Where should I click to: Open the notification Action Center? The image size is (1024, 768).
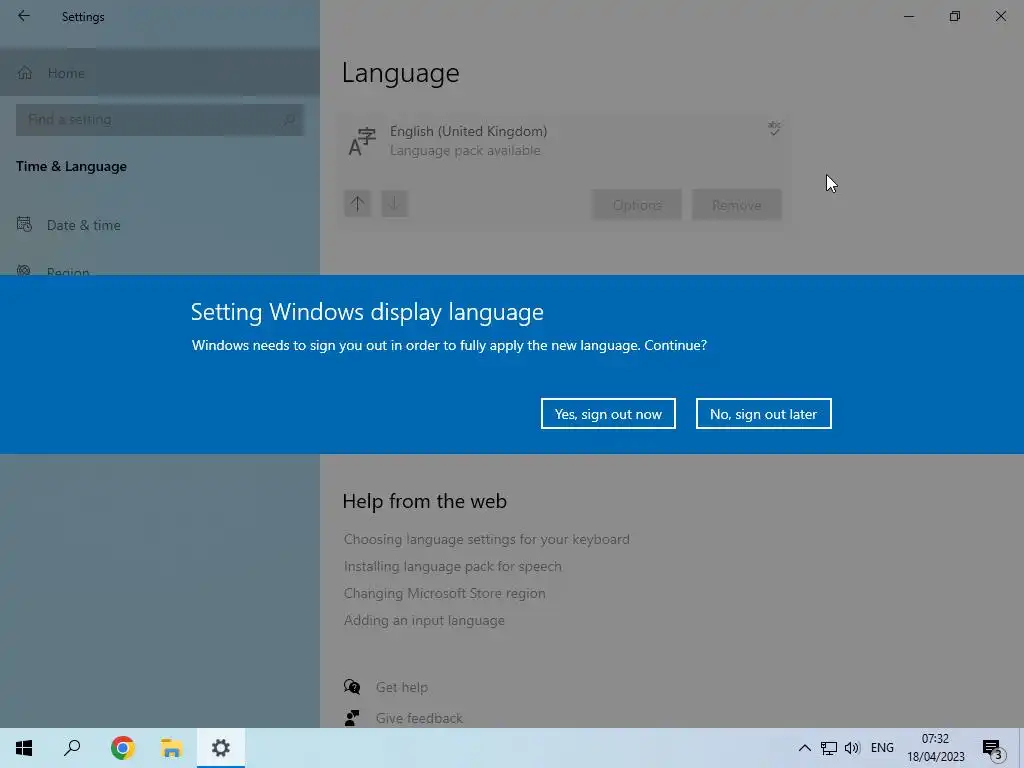pos(993,748)
